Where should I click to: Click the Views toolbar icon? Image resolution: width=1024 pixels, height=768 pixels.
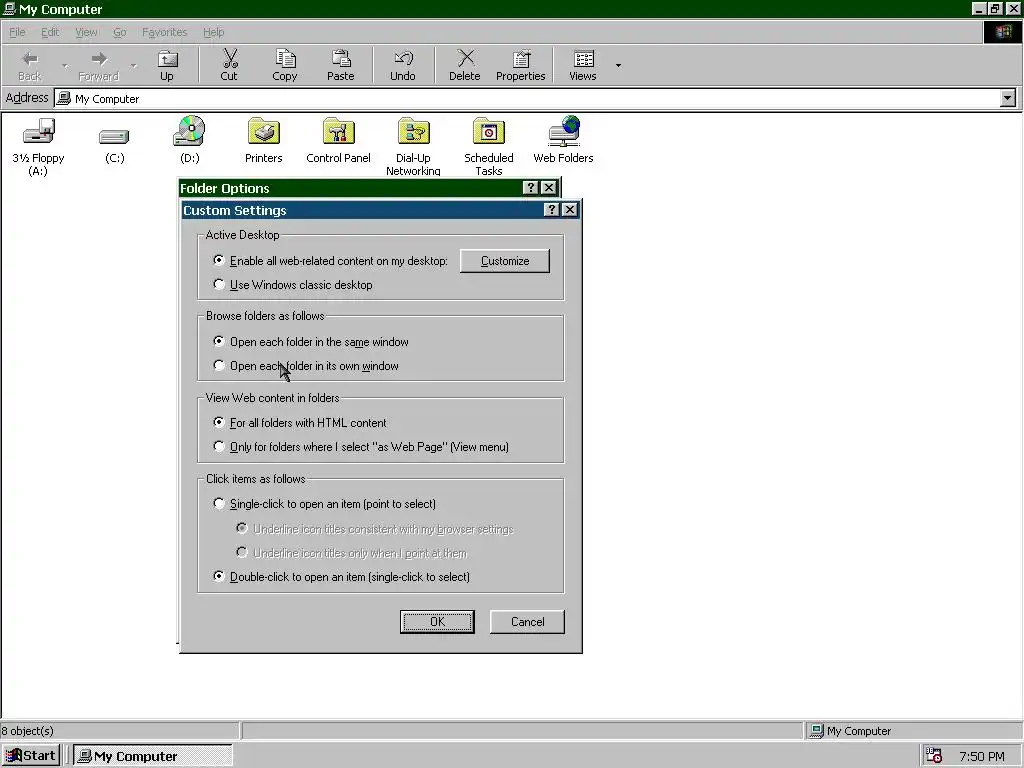(x=583, y=65)
